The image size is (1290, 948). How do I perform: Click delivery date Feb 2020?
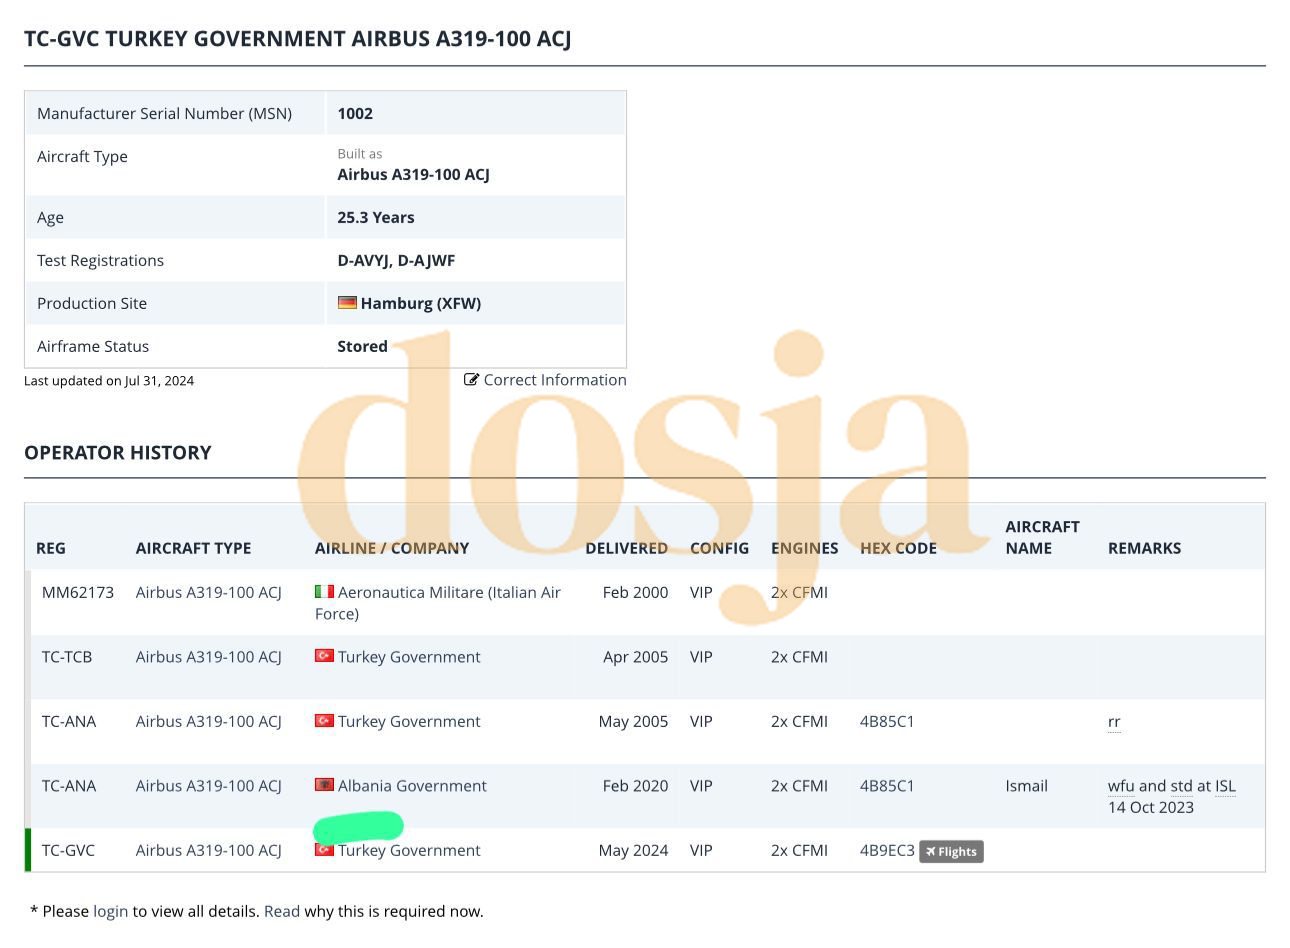click(x=636, y=786)
